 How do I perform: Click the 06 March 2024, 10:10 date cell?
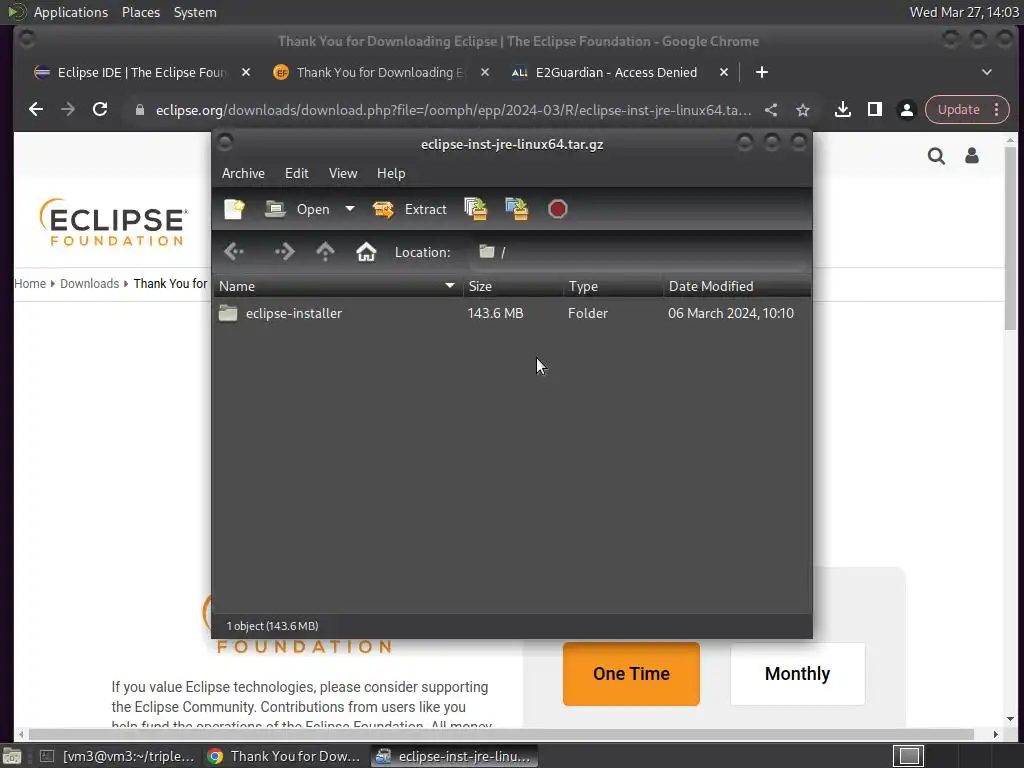pyautogui.click(x=731, y=313)
